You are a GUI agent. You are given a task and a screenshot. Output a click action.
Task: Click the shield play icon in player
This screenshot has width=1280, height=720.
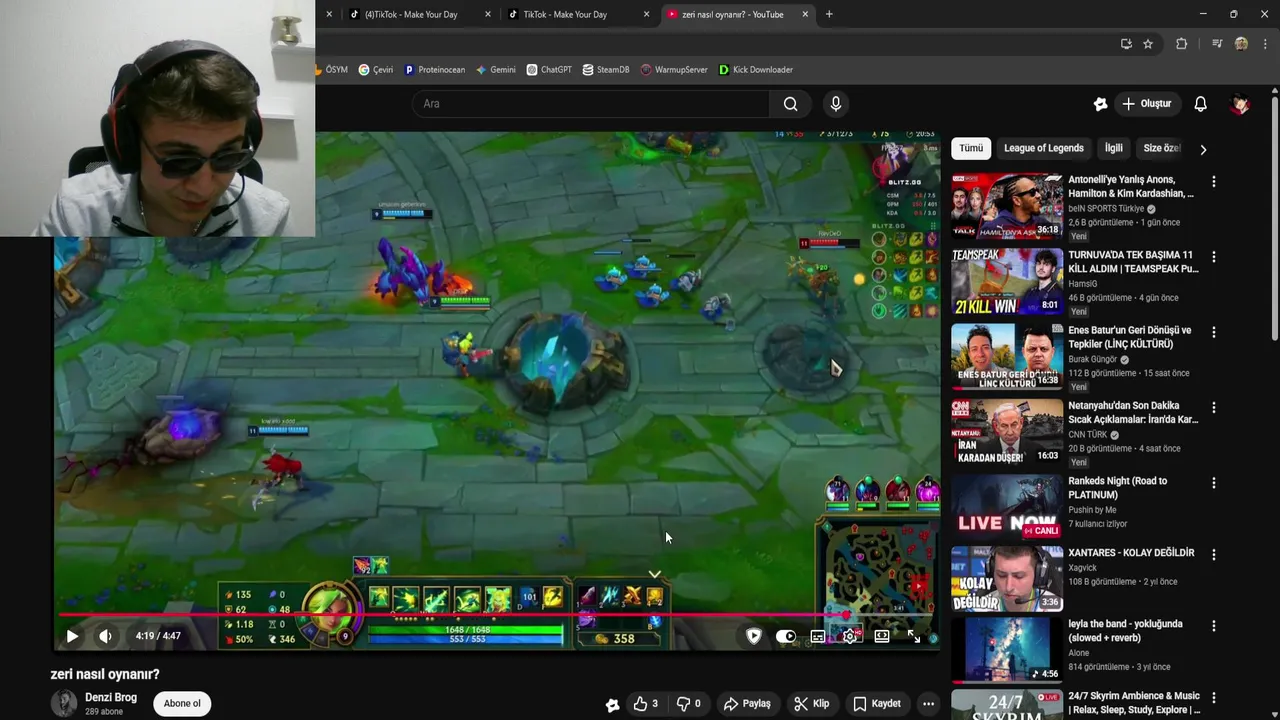pos(754,636)
